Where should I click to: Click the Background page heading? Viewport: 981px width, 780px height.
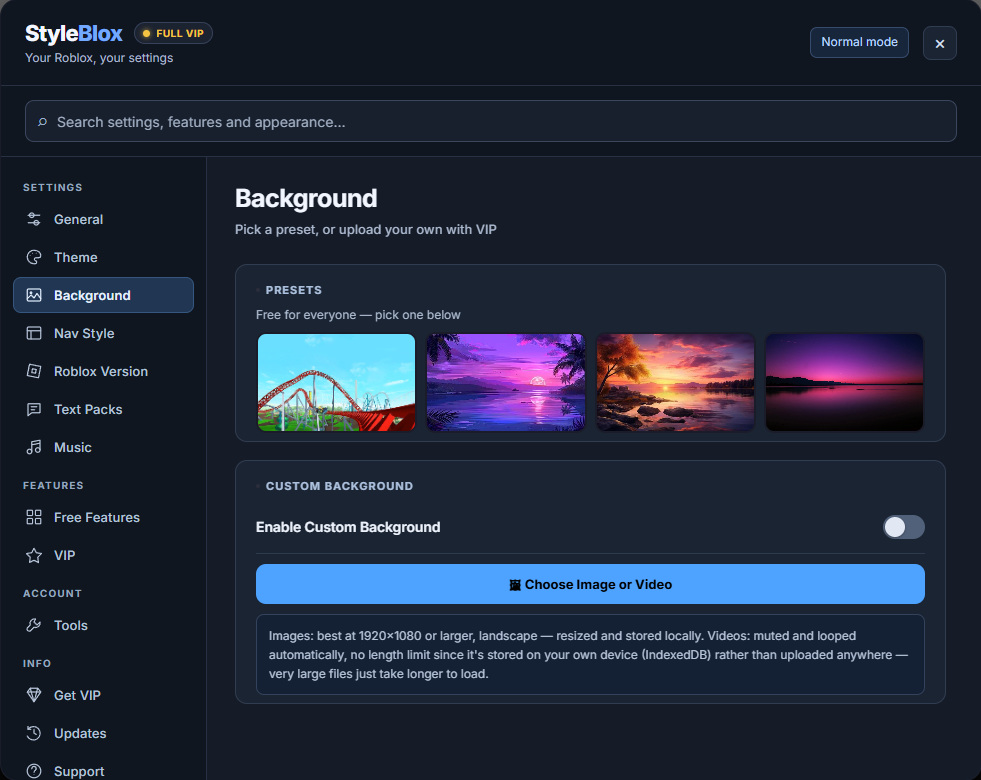coord(306,198)
